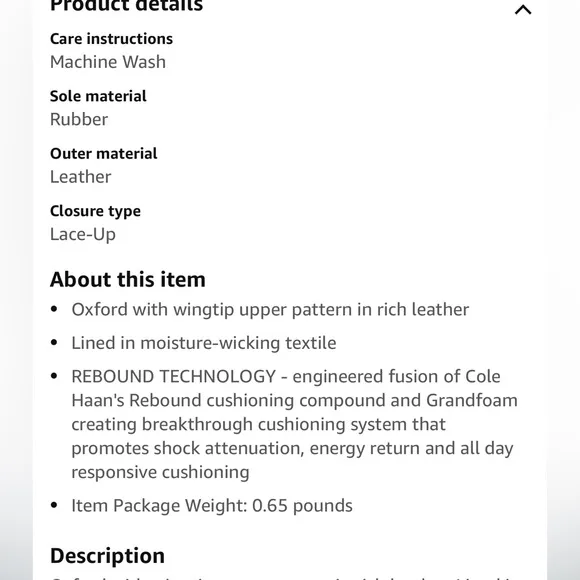The width and height of the screenshot is (580, 580).
Task: Click the moisture-wicking textile bullet
Action: point(204,343)
